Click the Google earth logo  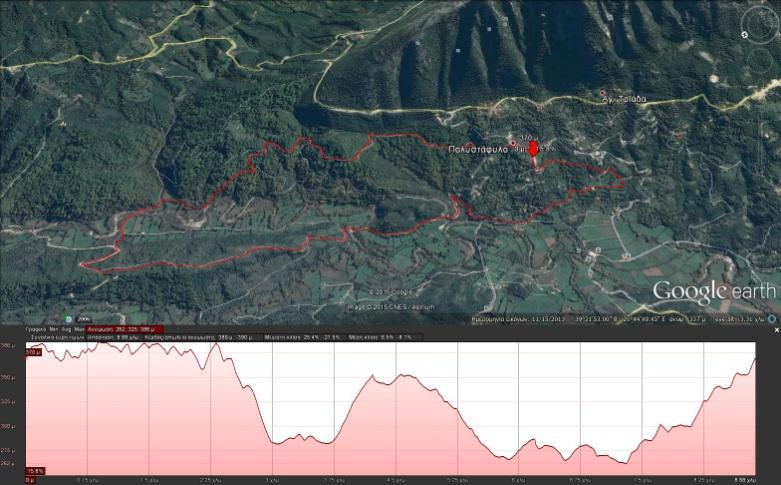(x=714, y=292)
